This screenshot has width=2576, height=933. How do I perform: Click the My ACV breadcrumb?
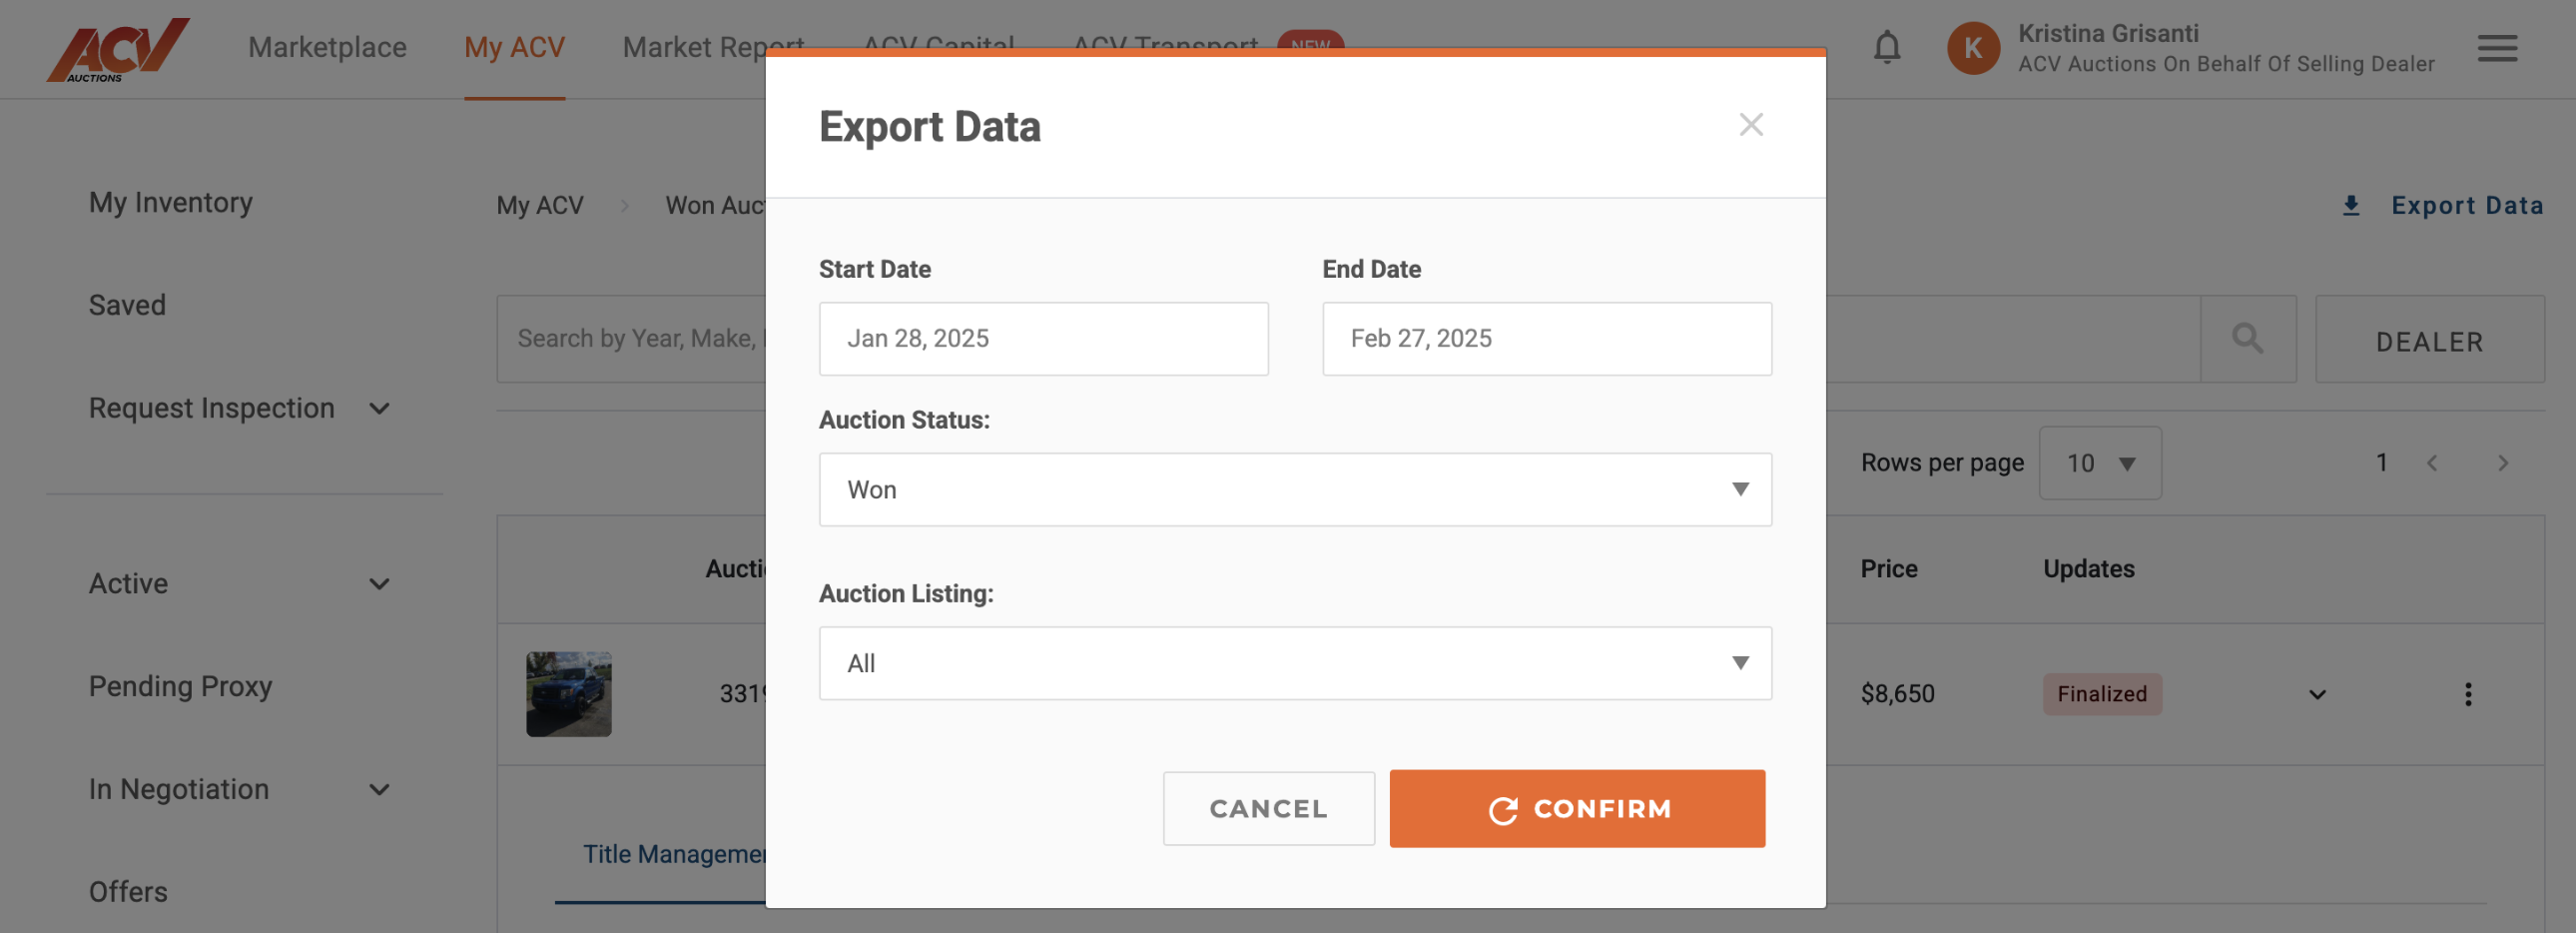tap(540, 205)
